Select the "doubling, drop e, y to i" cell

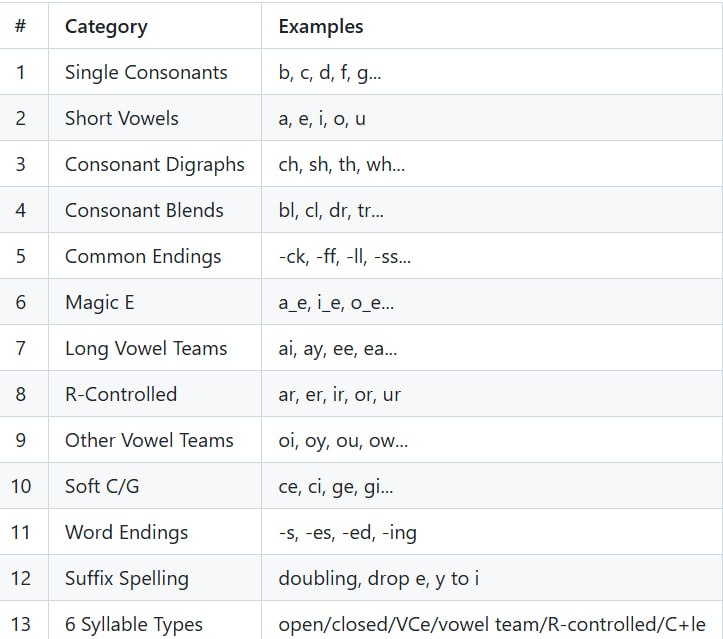378,579
